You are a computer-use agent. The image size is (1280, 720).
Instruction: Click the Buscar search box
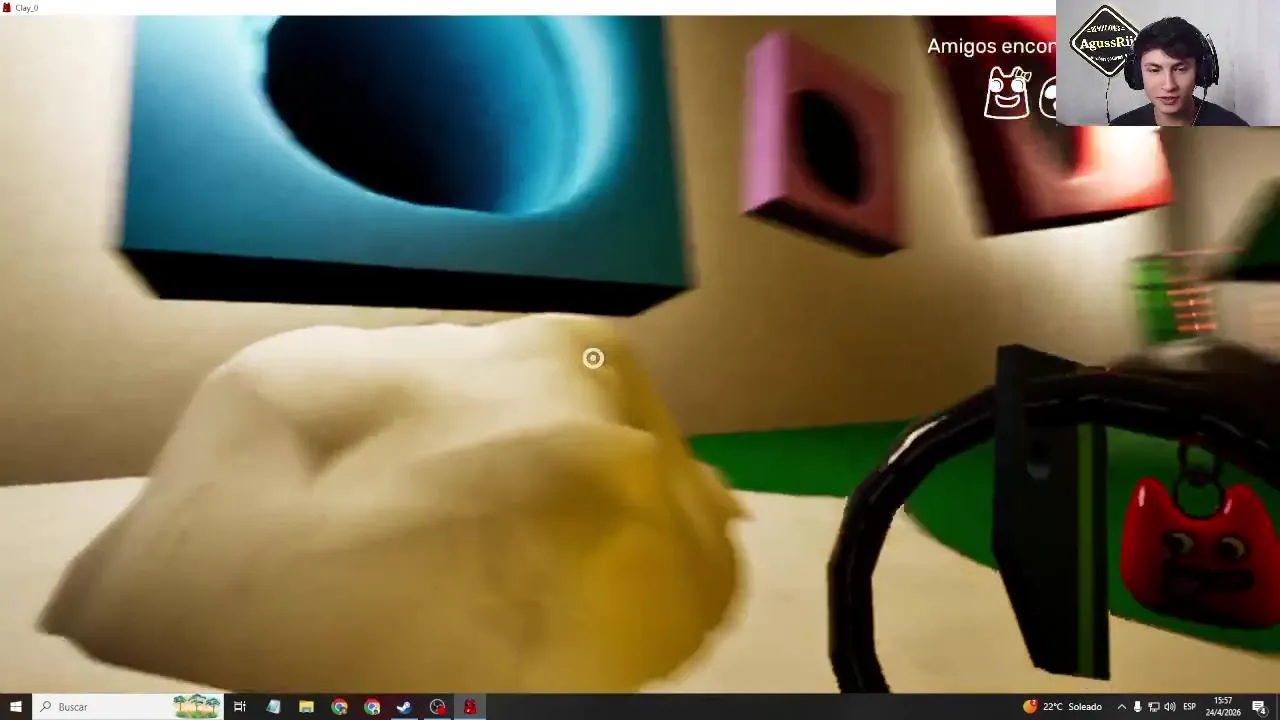point(128,707)
